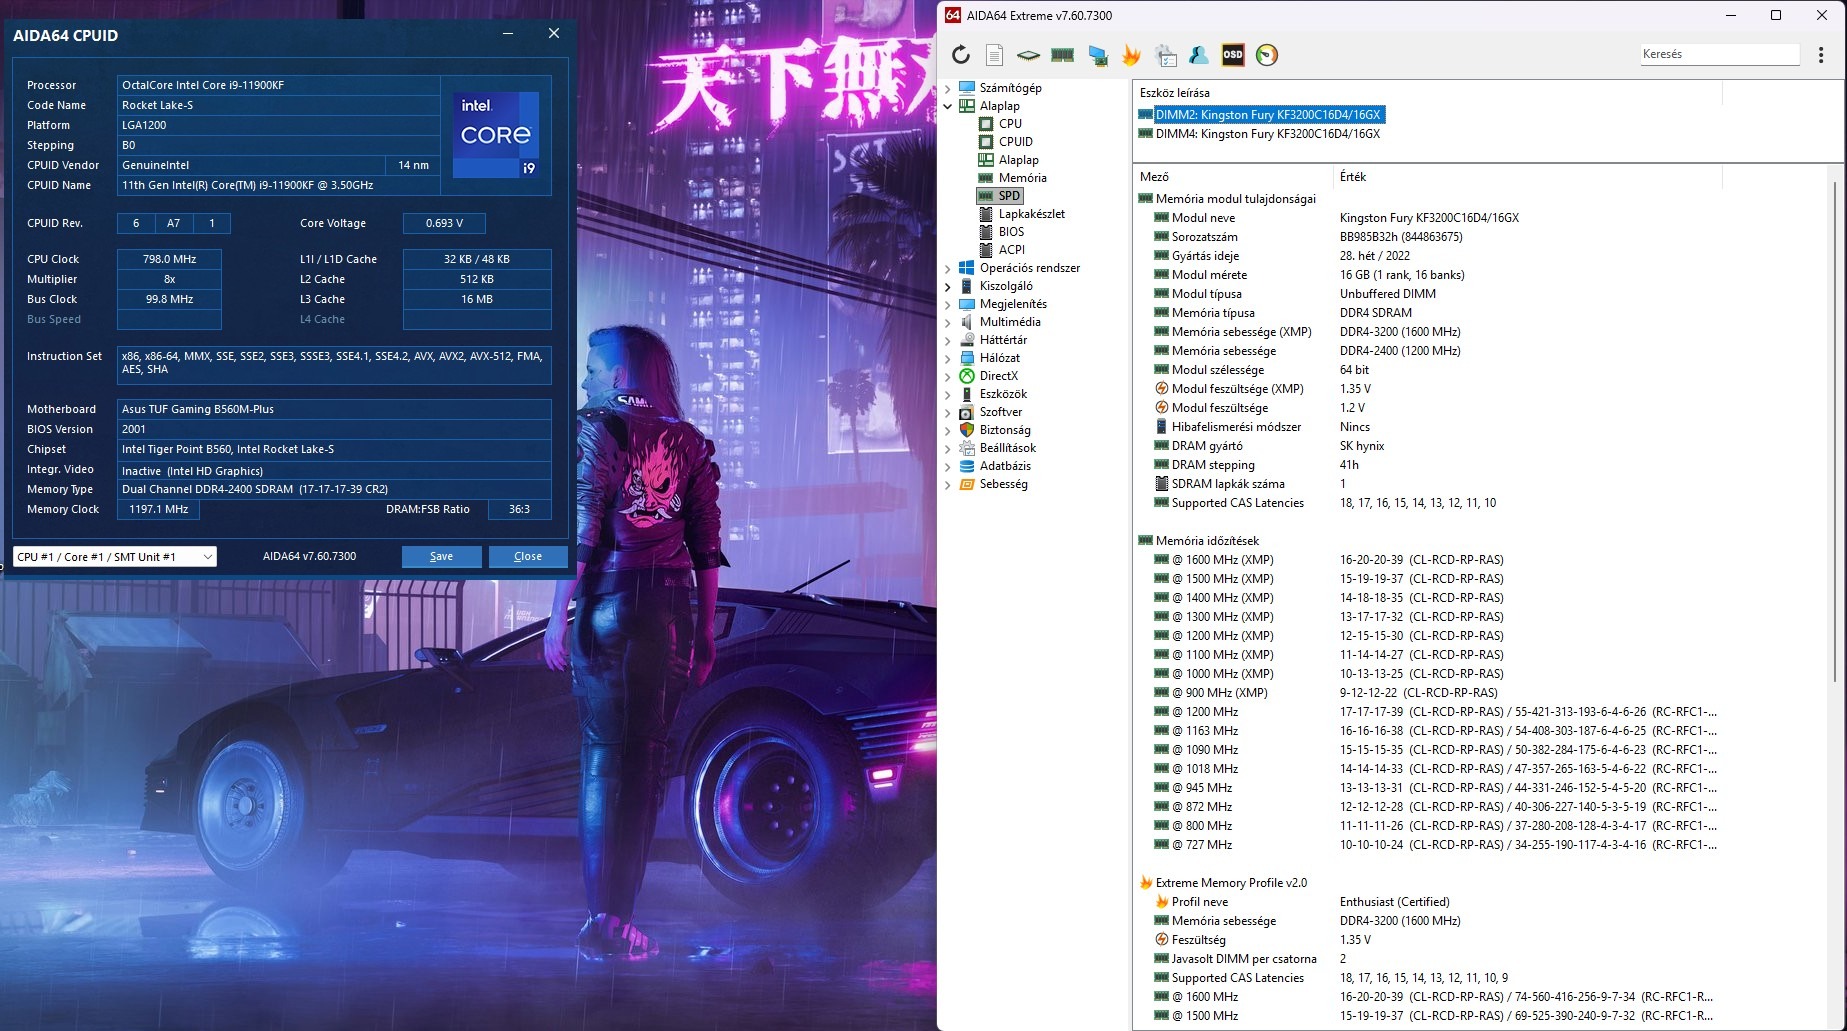Viewport: 1847px width, 1031px height.
Task: Open the gear preferences icon in toolbar
Action: point(1165,55)
